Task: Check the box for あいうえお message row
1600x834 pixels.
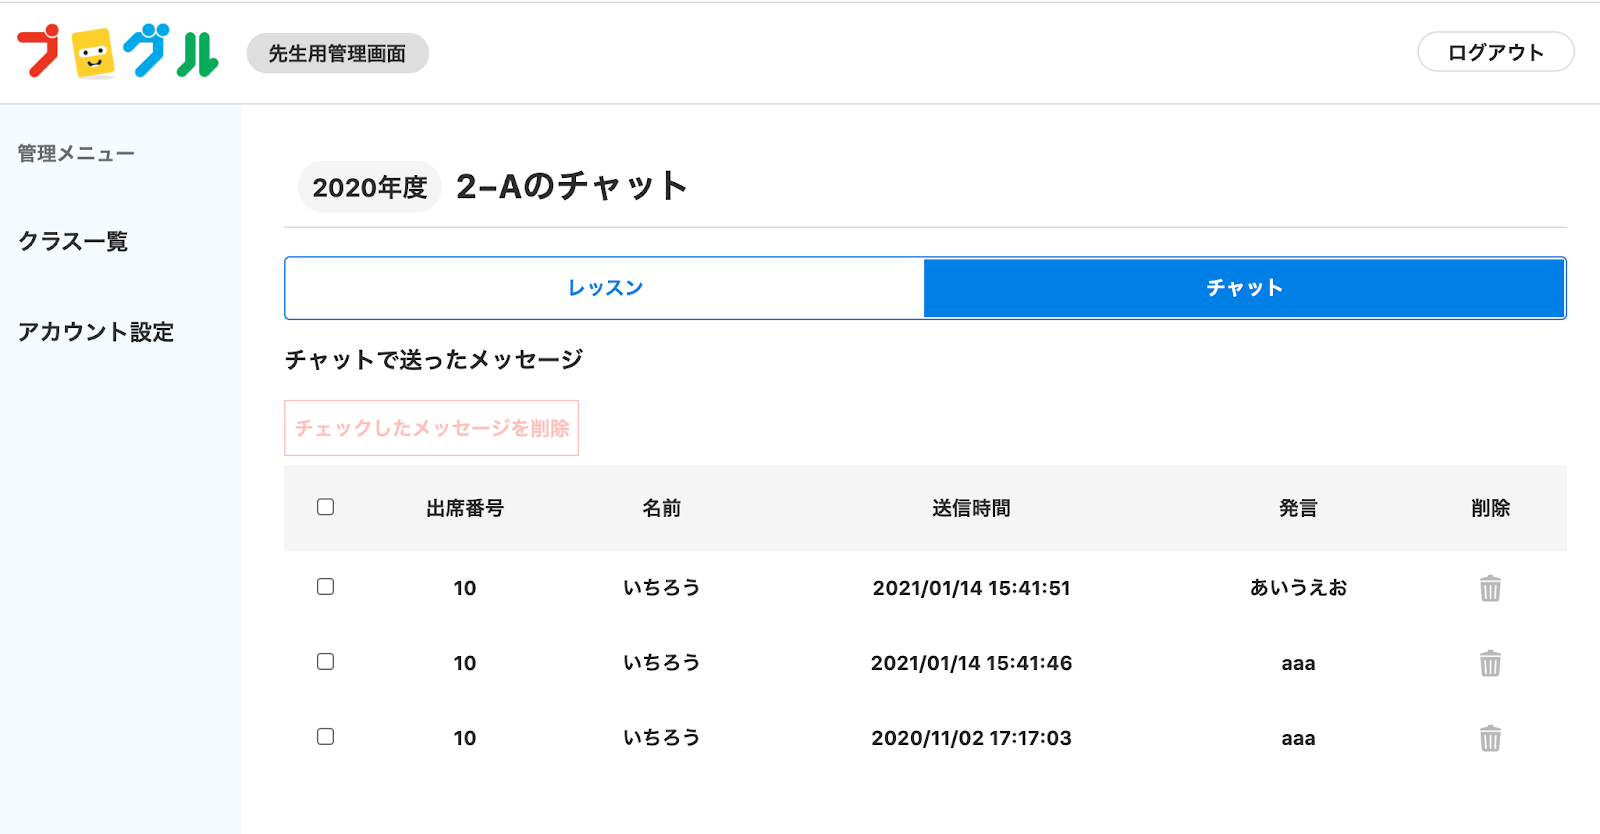Action: (x=325, y=587)
